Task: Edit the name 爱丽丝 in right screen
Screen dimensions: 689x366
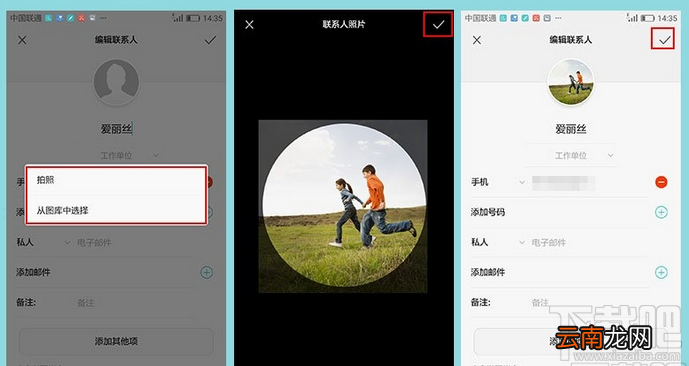Action: tap(570, 129)
